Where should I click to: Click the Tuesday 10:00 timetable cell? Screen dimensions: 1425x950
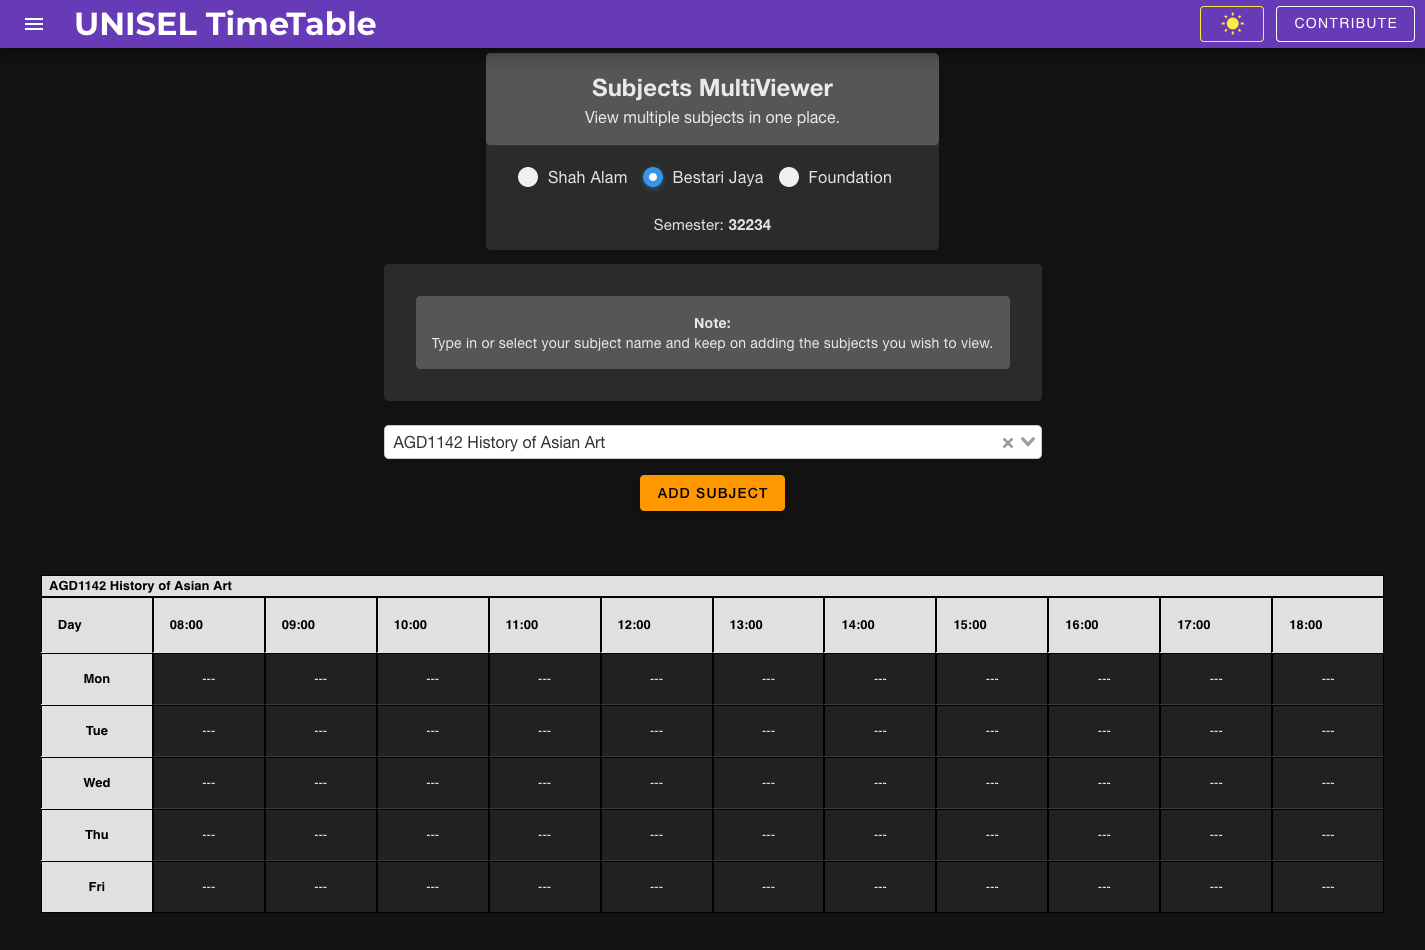coord(433,731)
